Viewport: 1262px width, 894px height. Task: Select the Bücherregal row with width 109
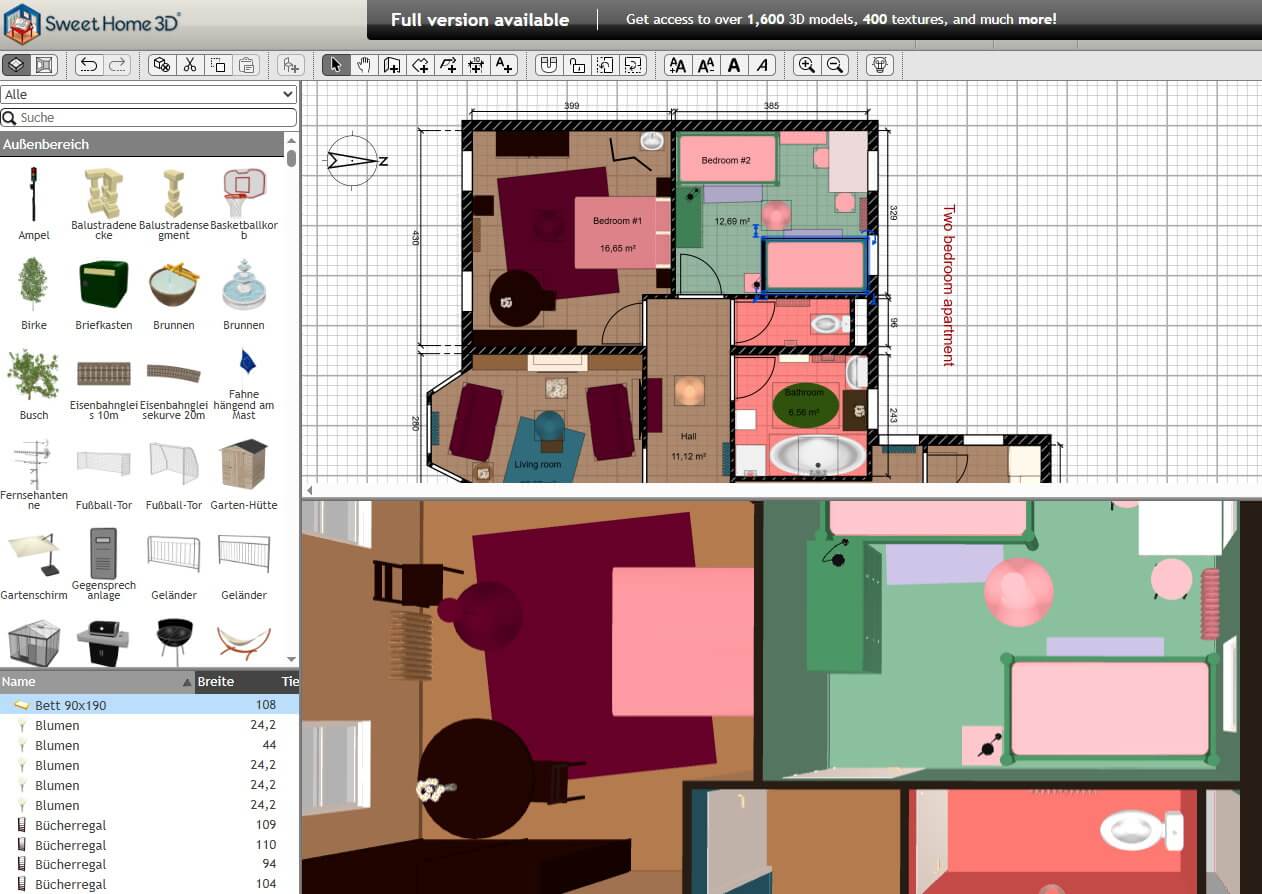click(149, 825)
